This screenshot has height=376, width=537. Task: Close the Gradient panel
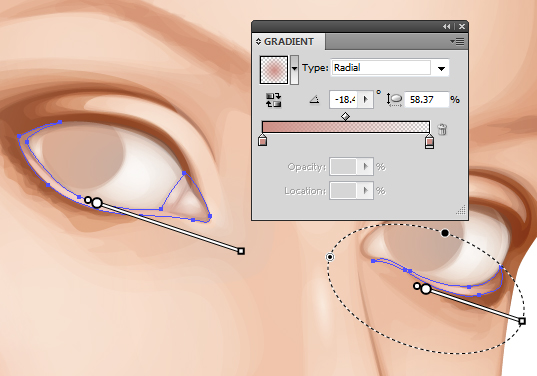tap(462, 26)
